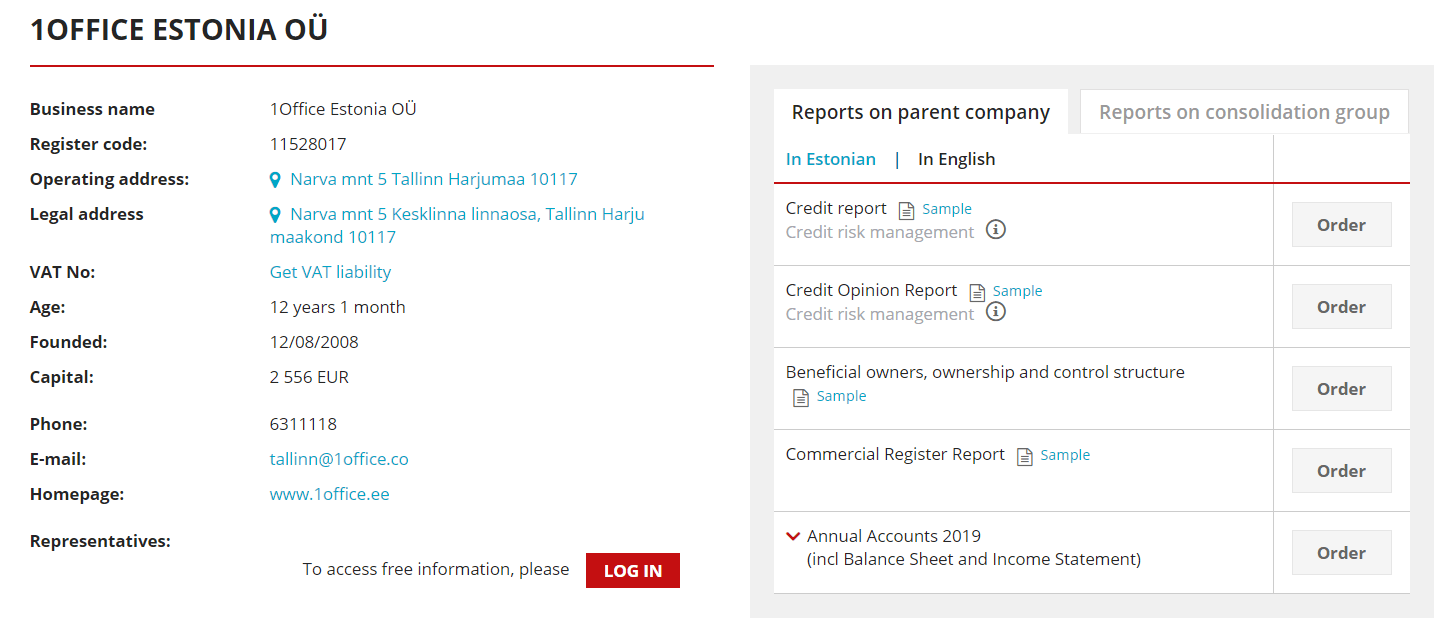Click the Get VAT liability link

pos(330,272)
